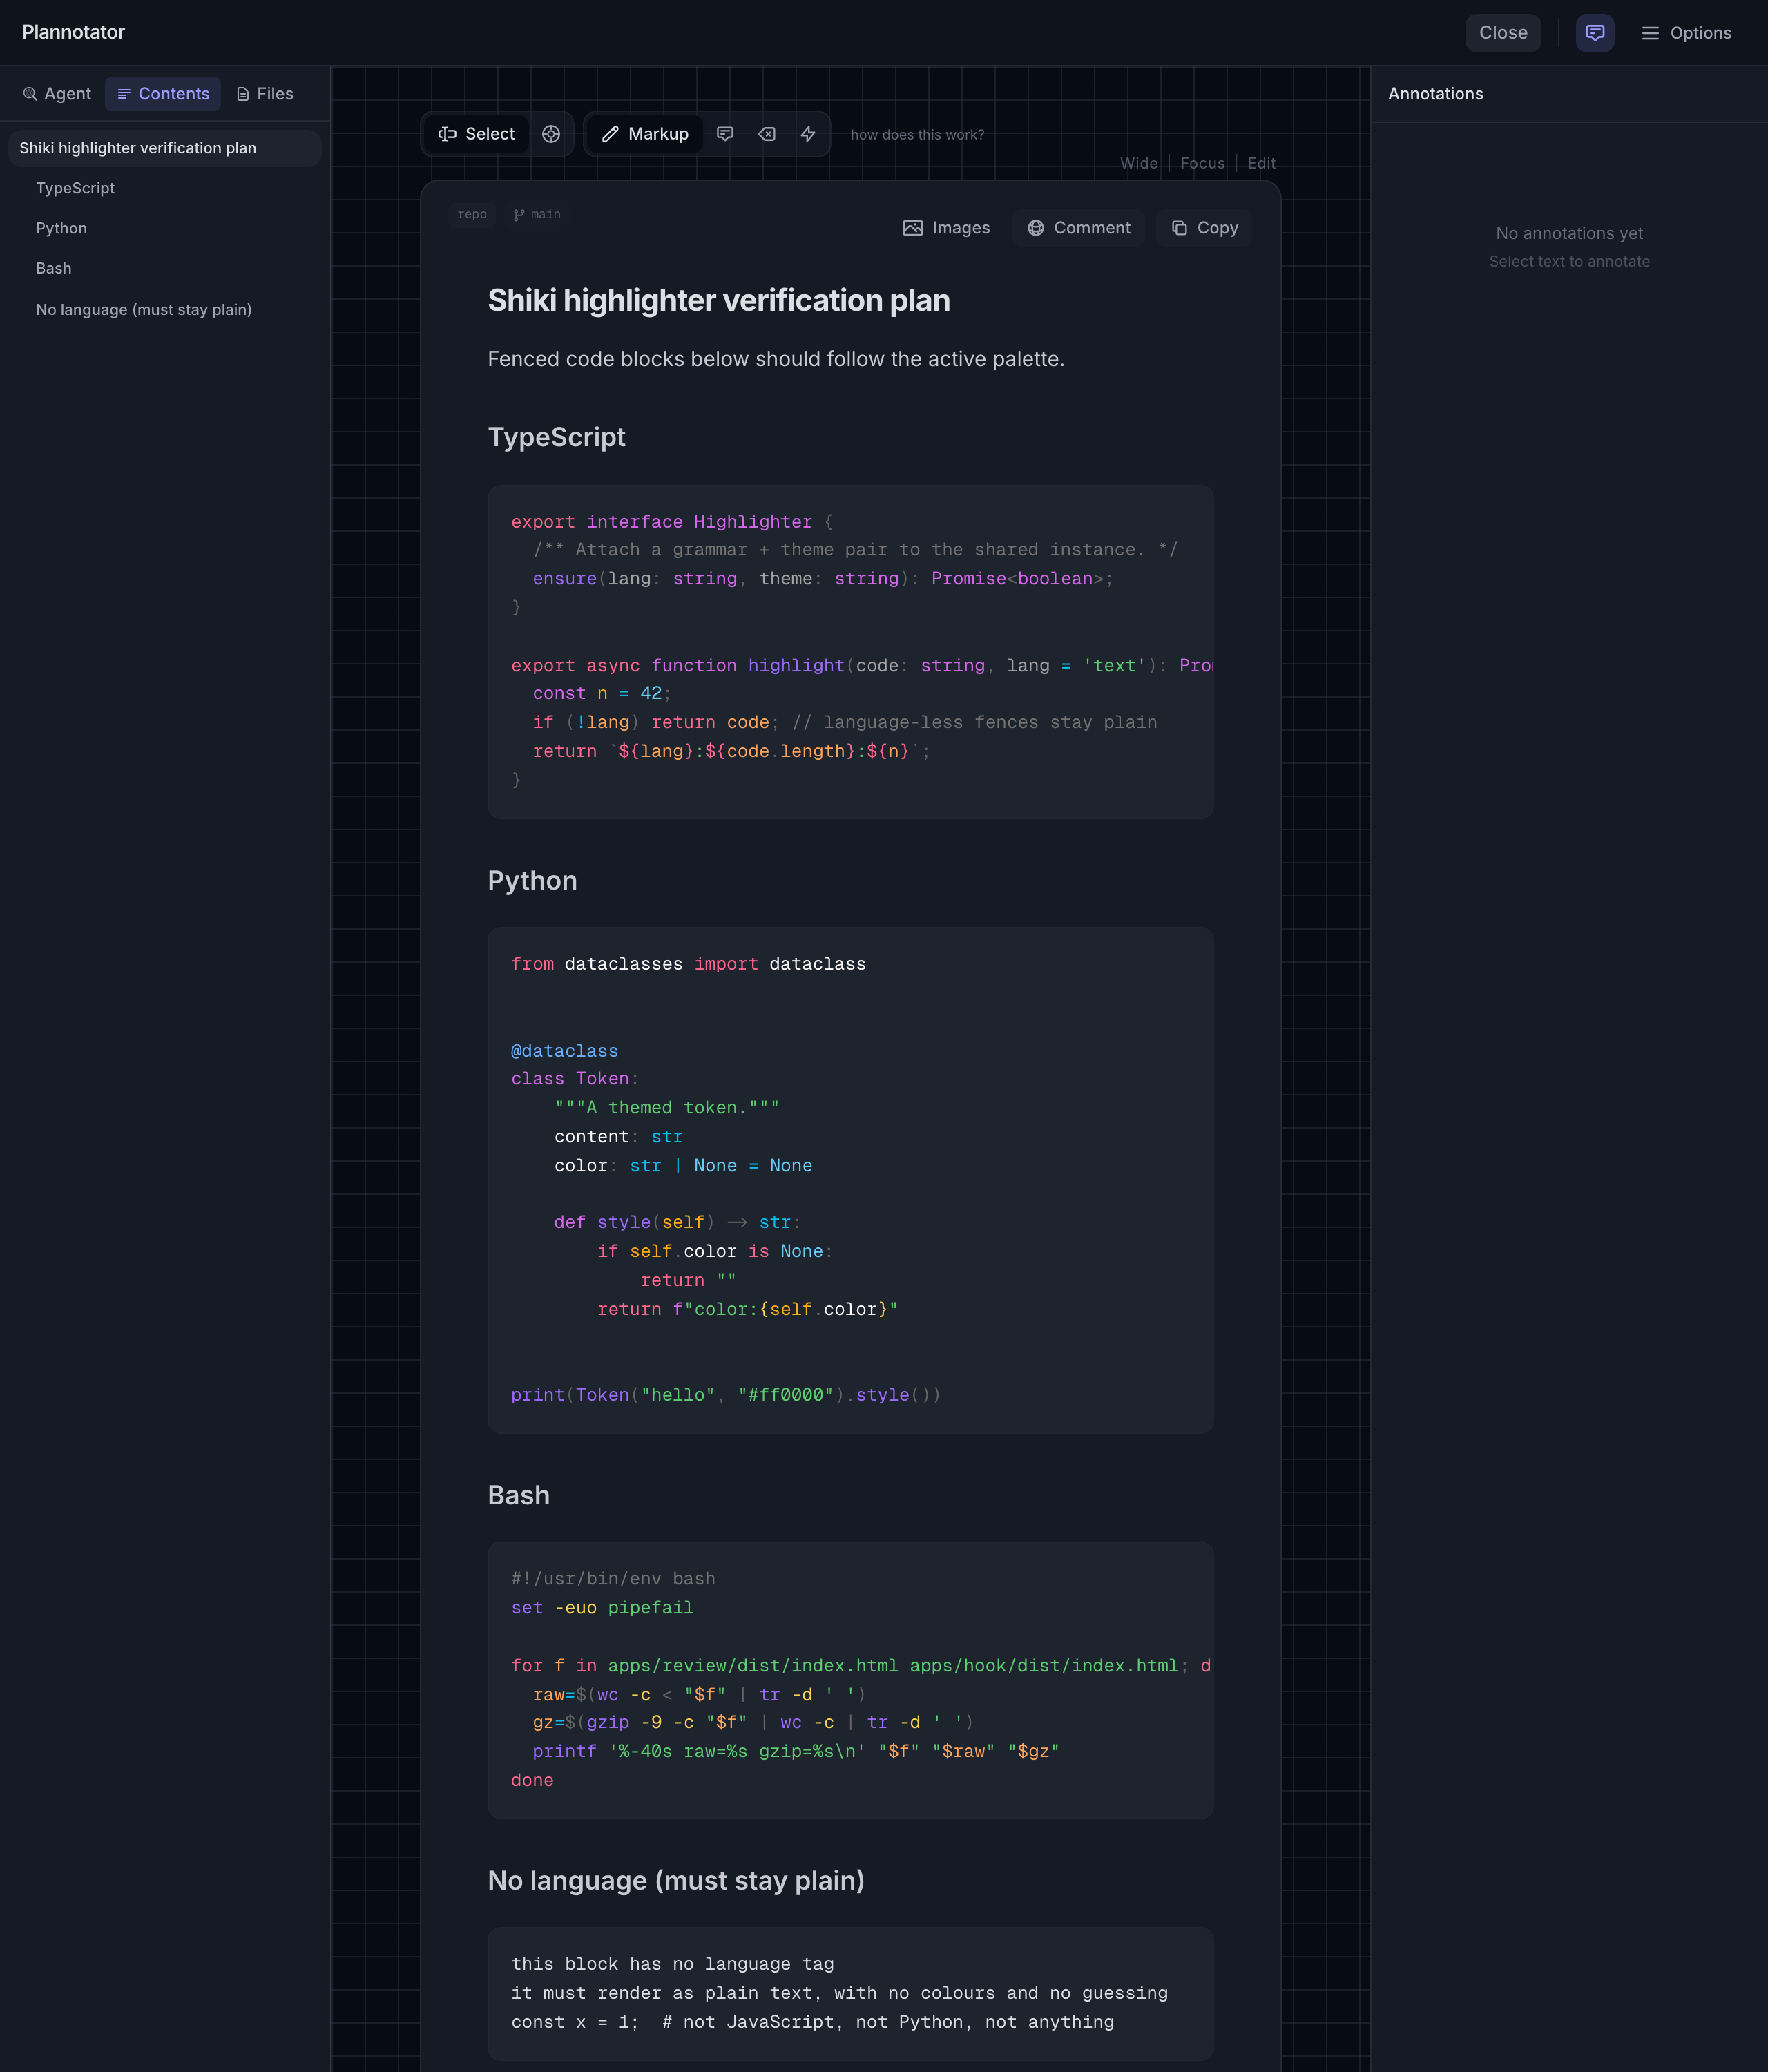Click the 'how does this work?' link
Image resolution: width=1768 pixels, height=2072 pixels.
click(917, 135)
